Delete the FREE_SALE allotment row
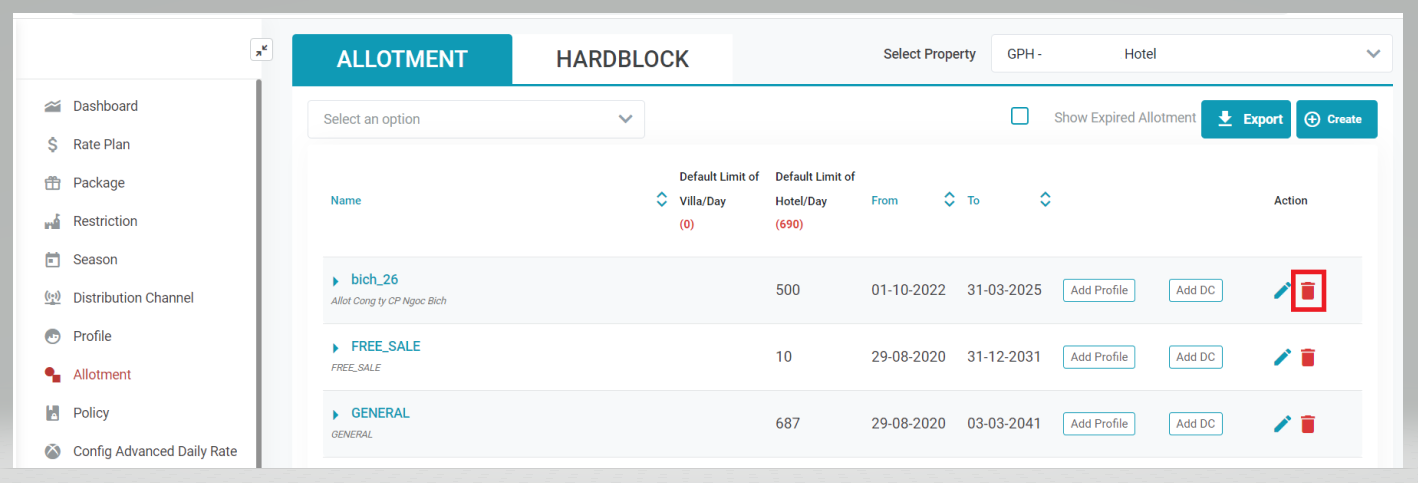Image resolution: width=1418 pixels, height=483 pixels. click(1308, 357)
